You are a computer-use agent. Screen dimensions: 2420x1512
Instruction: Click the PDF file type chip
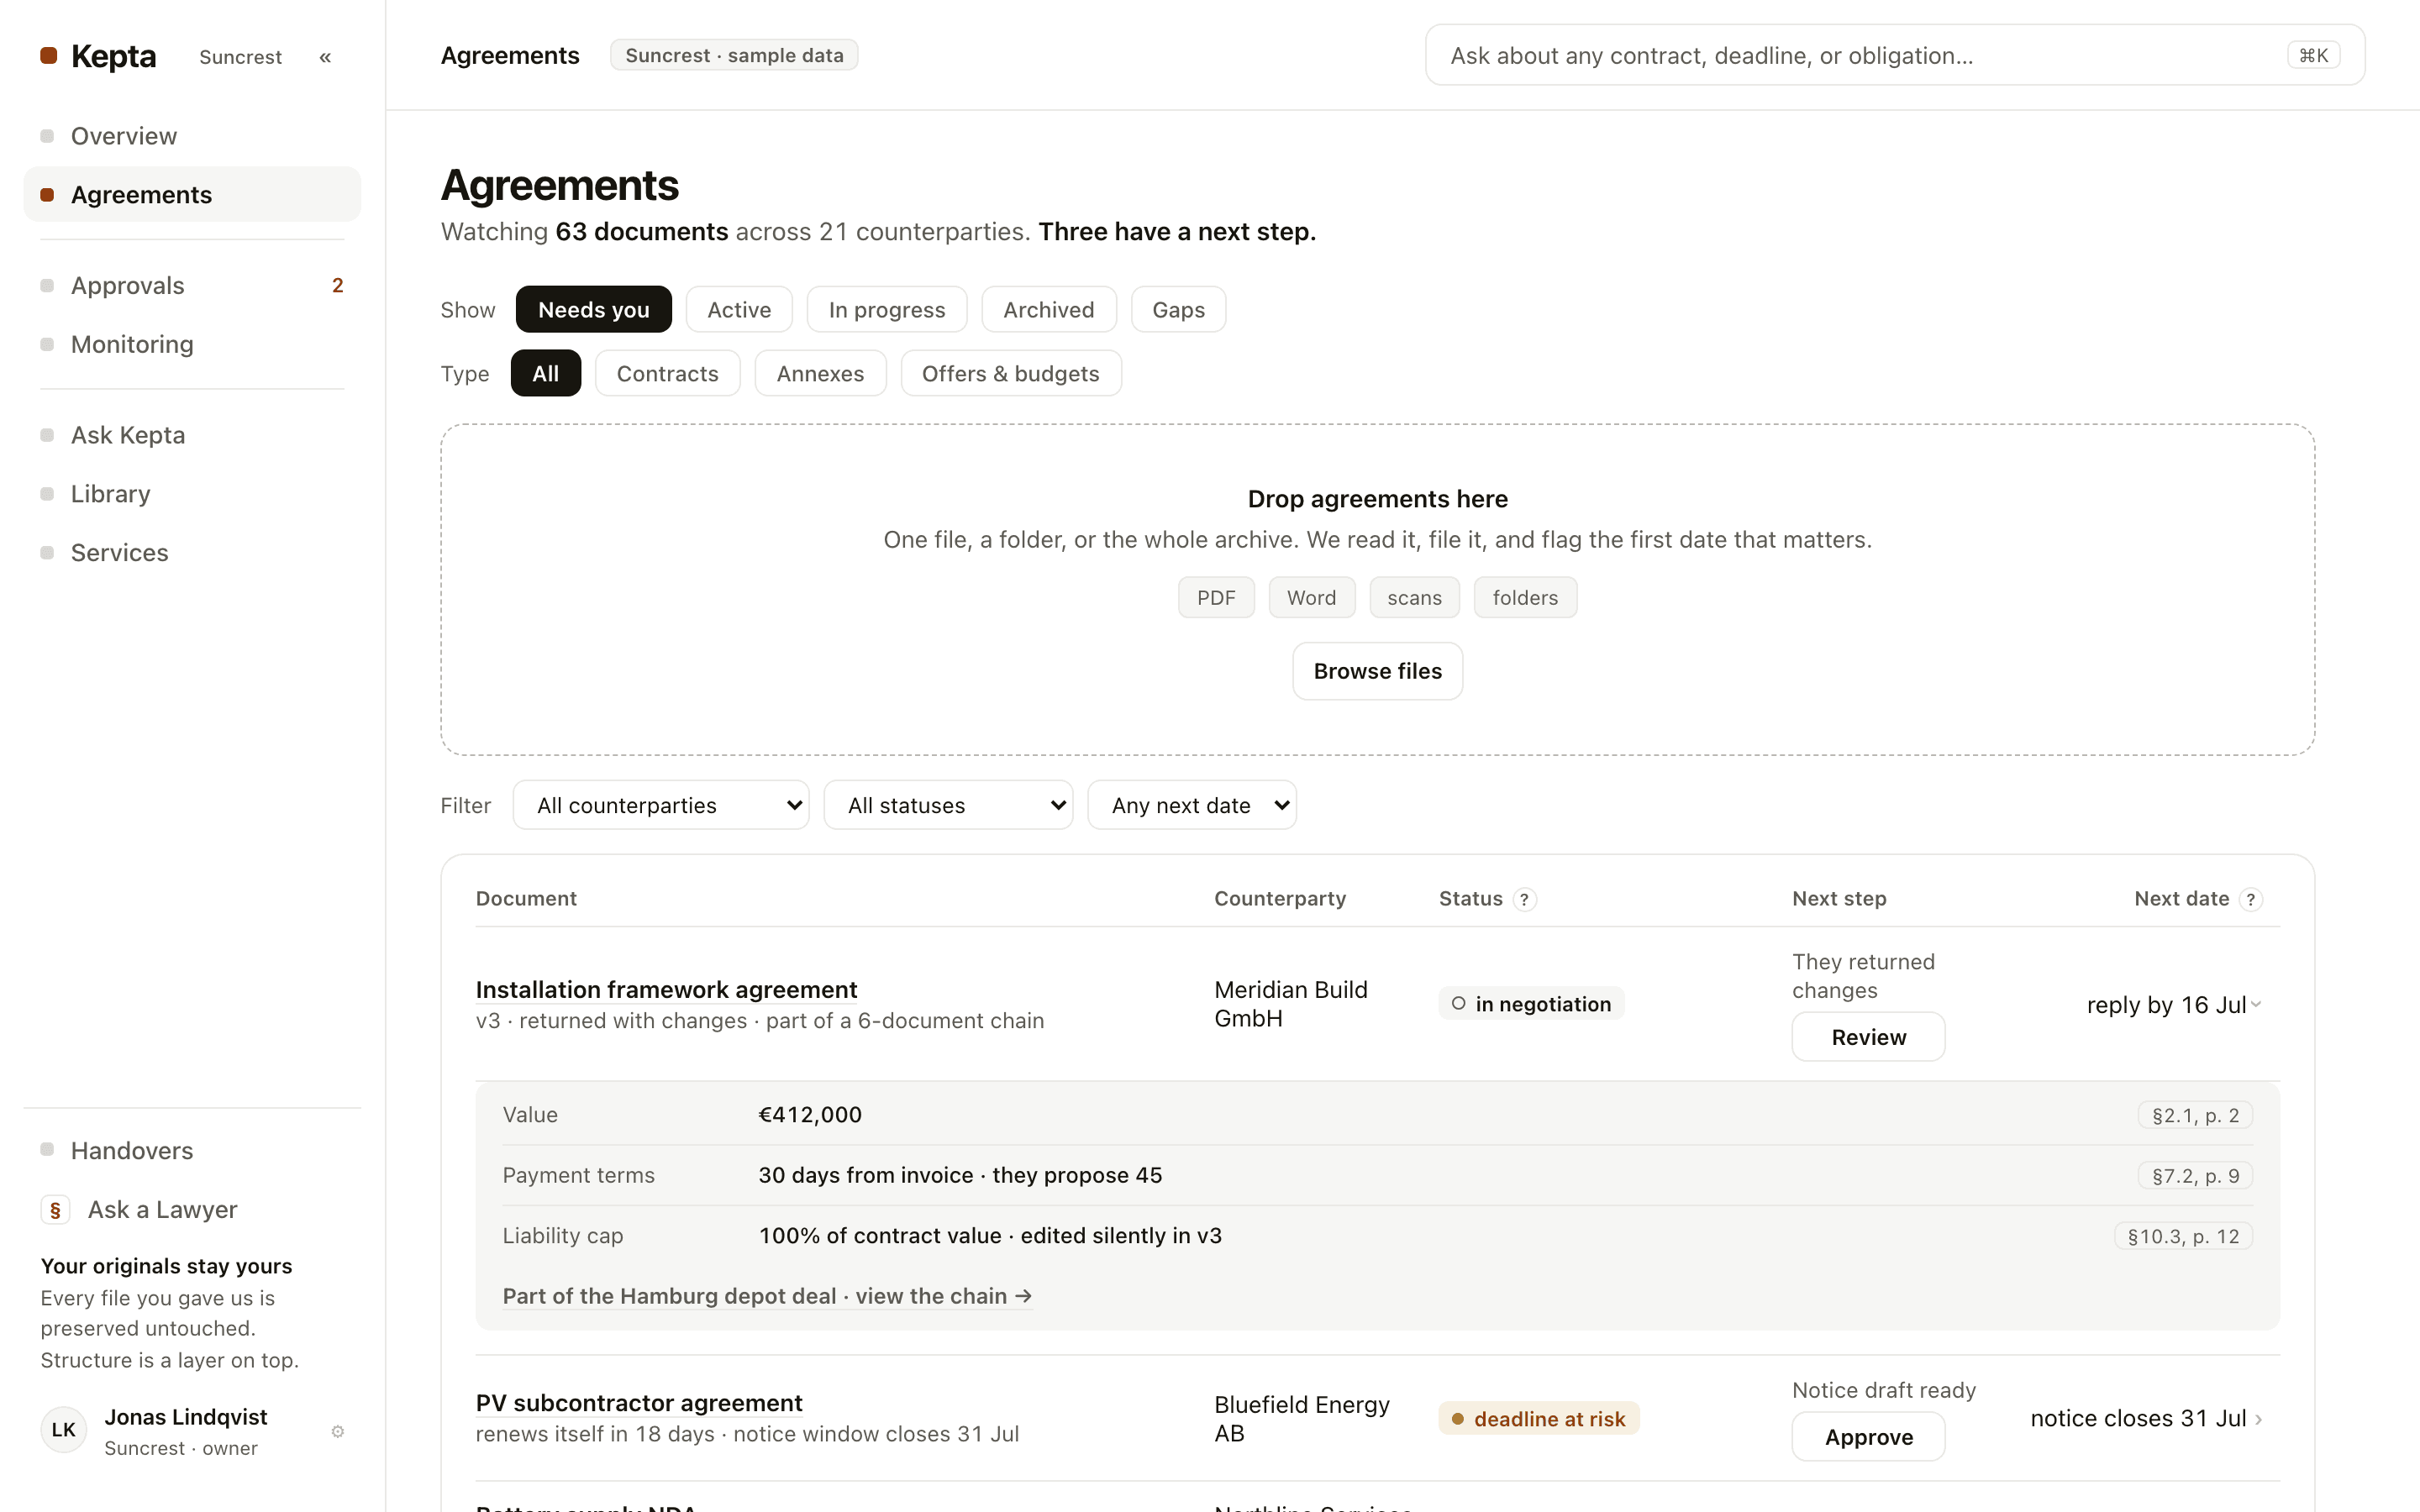(x=1216, y=598)
